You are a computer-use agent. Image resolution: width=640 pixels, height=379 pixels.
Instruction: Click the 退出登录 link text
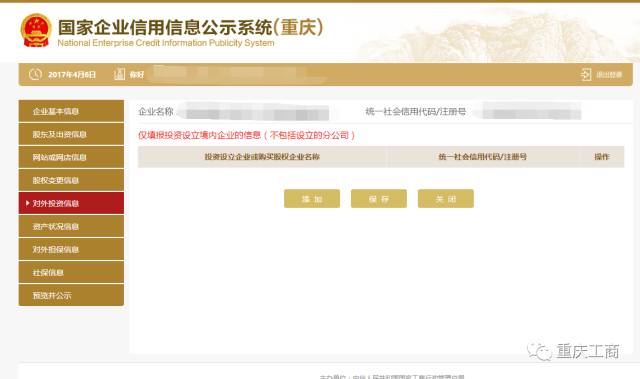(x=609, y=75)
